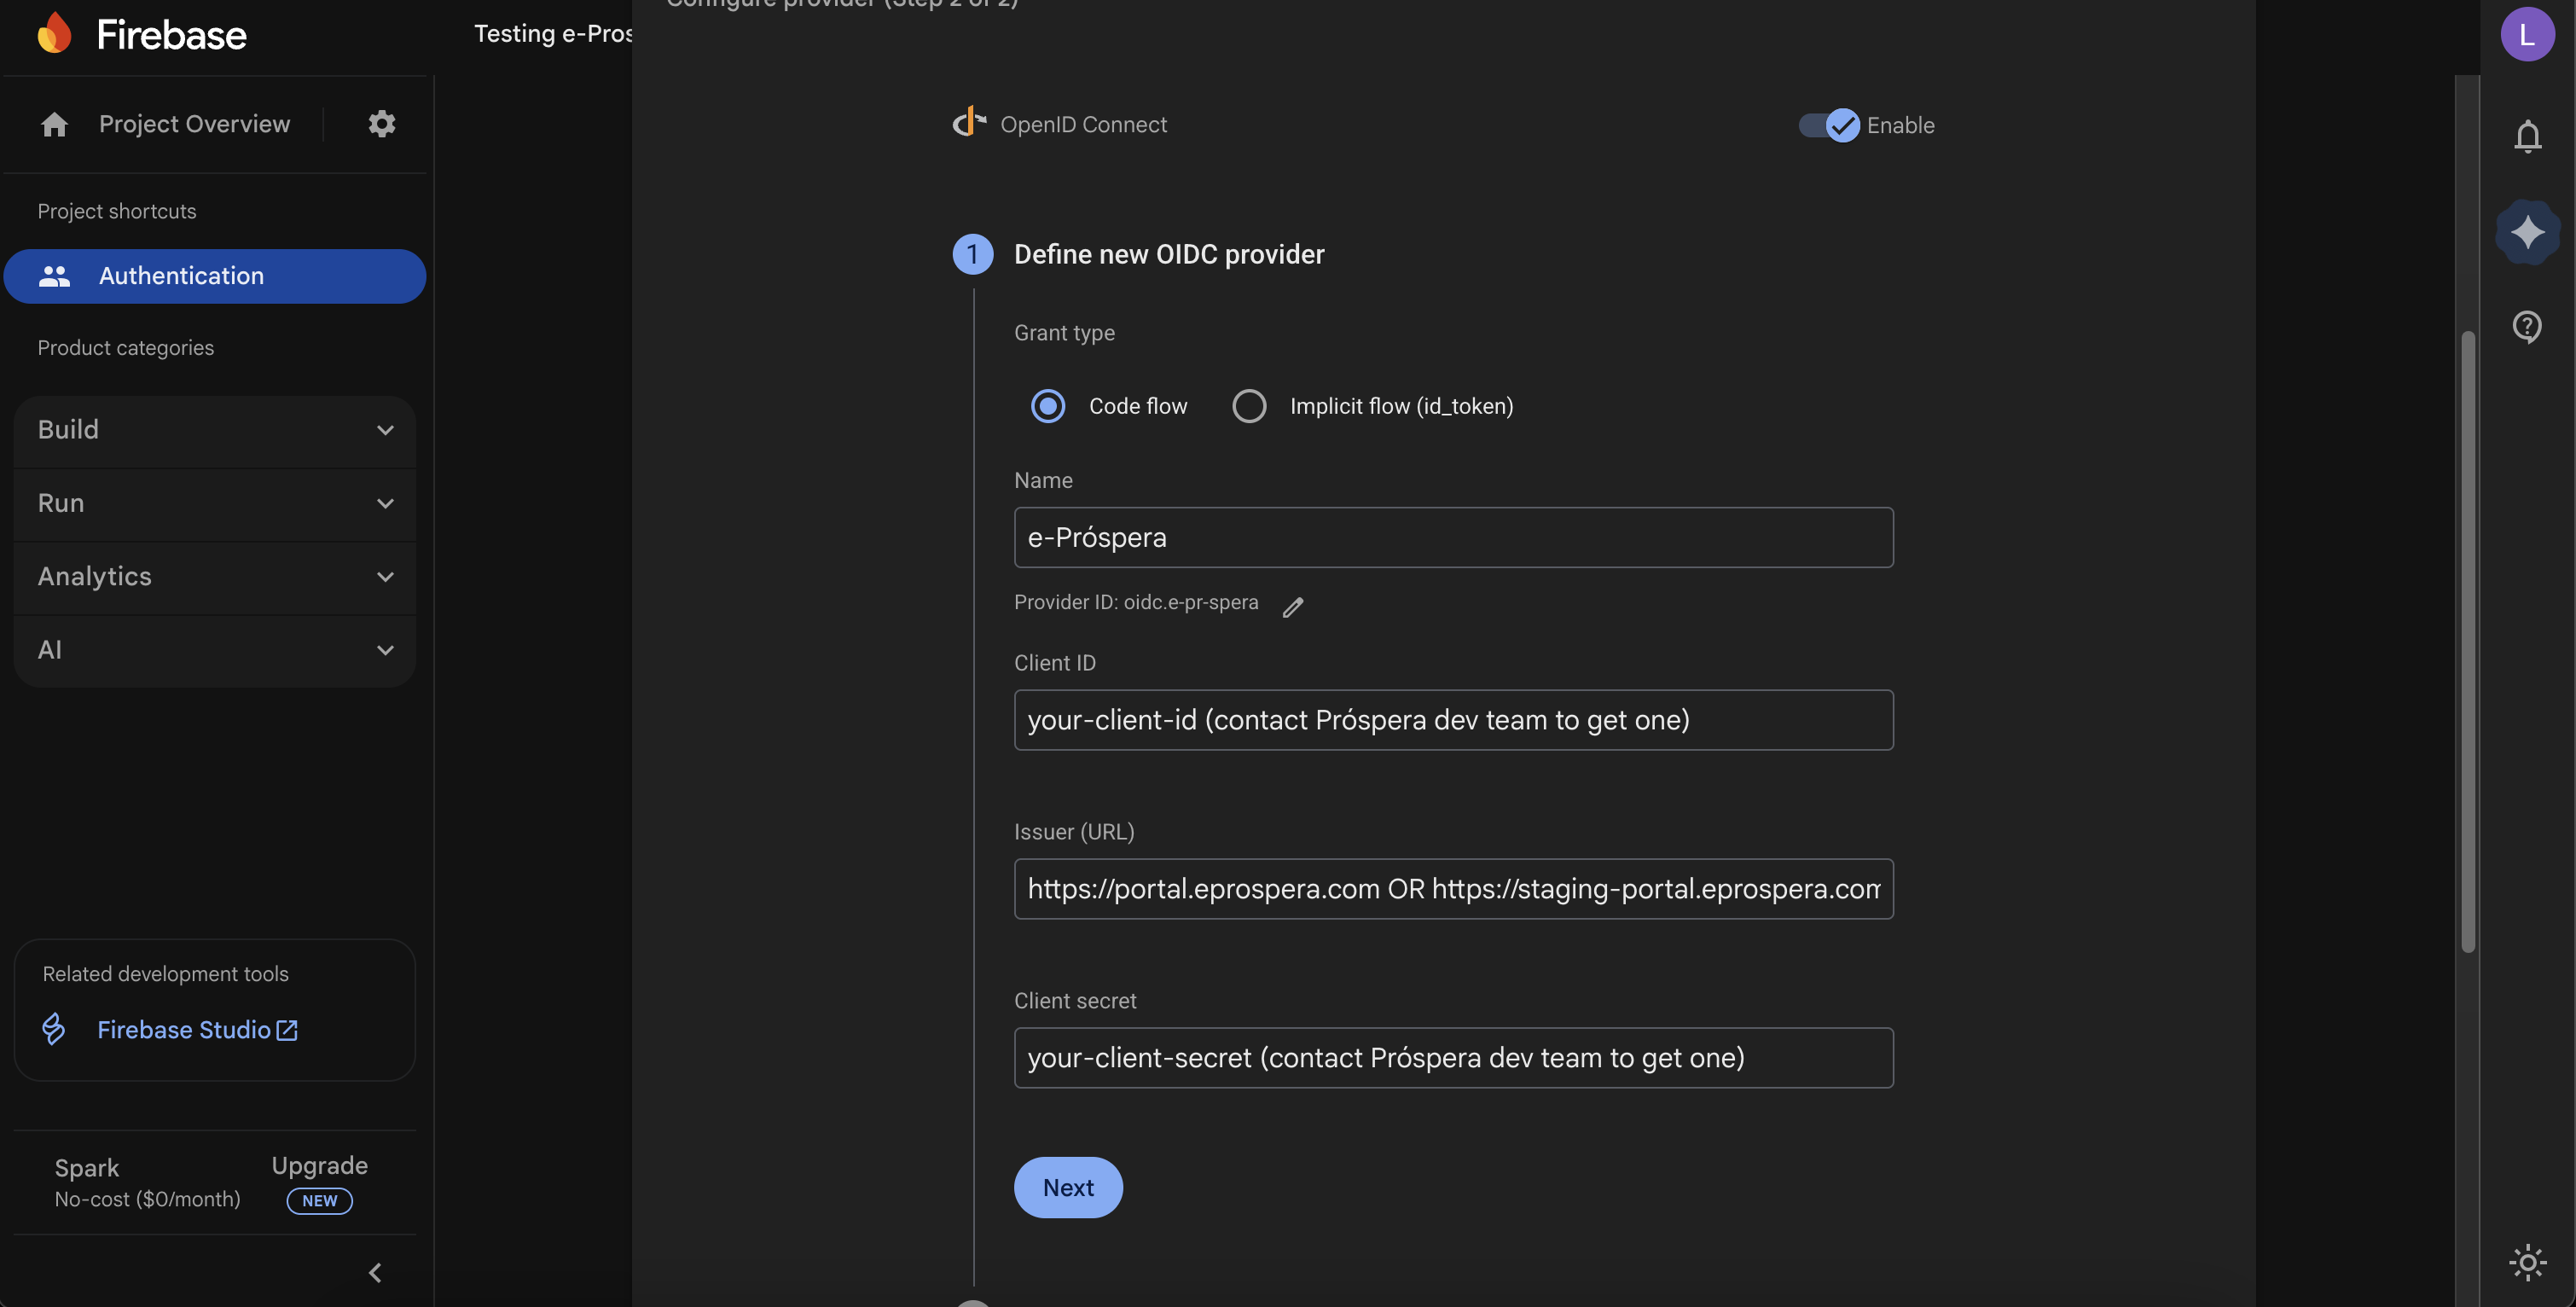Toggle the theme brightness icon
Screen dimensions: 2576x1307
[x=2527, y=1262]
